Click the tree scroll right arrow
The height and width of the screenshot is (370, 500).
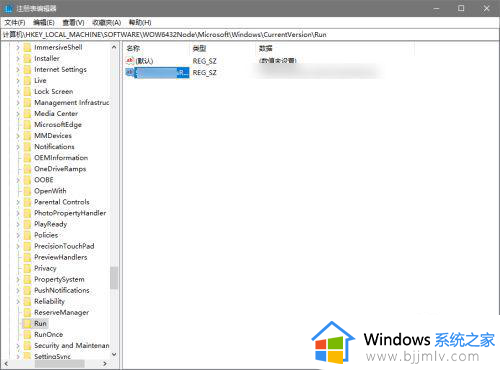[x=105, y=364]
